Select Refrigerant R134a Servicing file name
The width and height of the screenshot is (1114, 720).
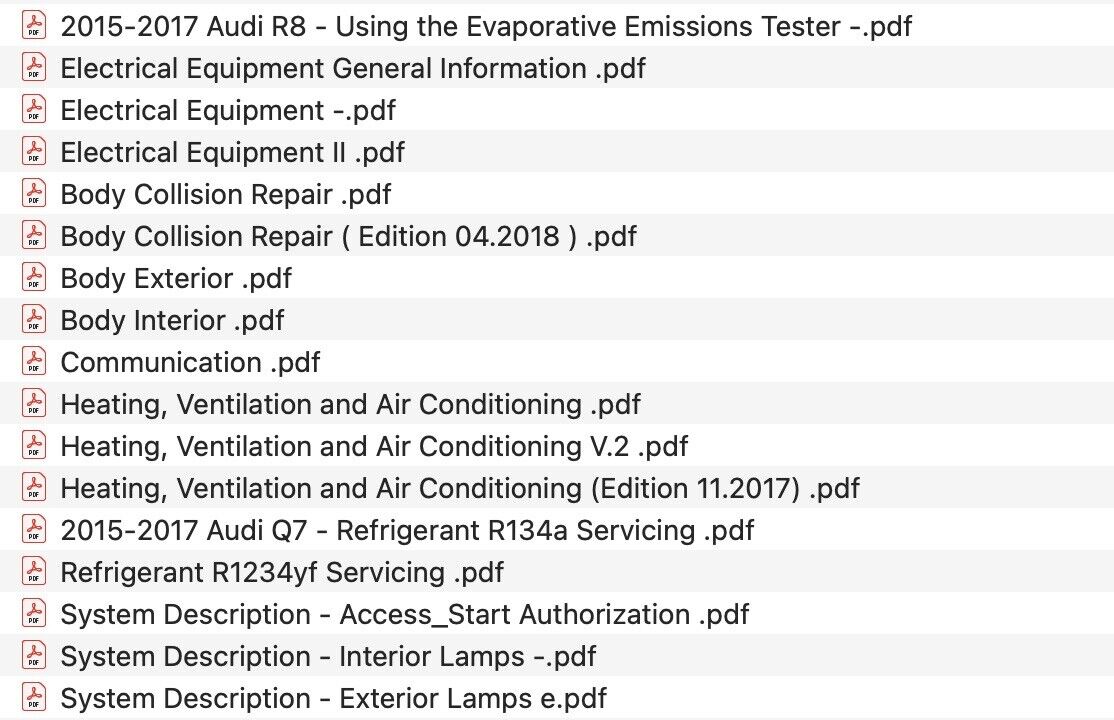pos(407,530)
